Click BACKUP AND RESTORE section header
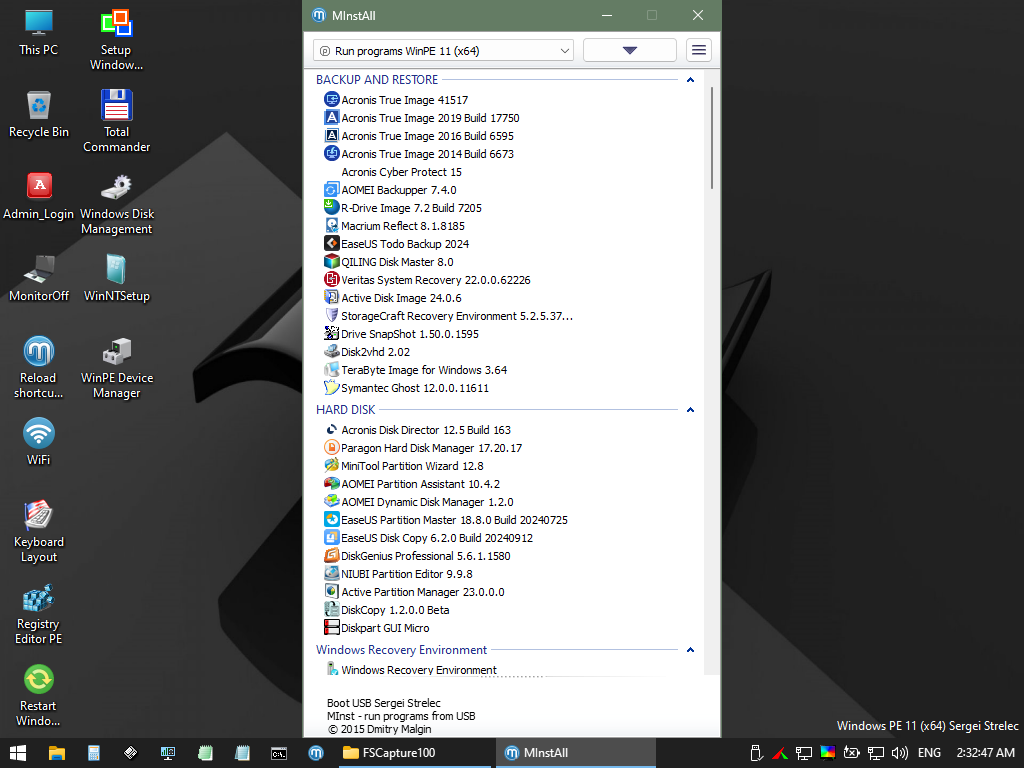This screenshot has width=1024, height=768. point(377,80)
